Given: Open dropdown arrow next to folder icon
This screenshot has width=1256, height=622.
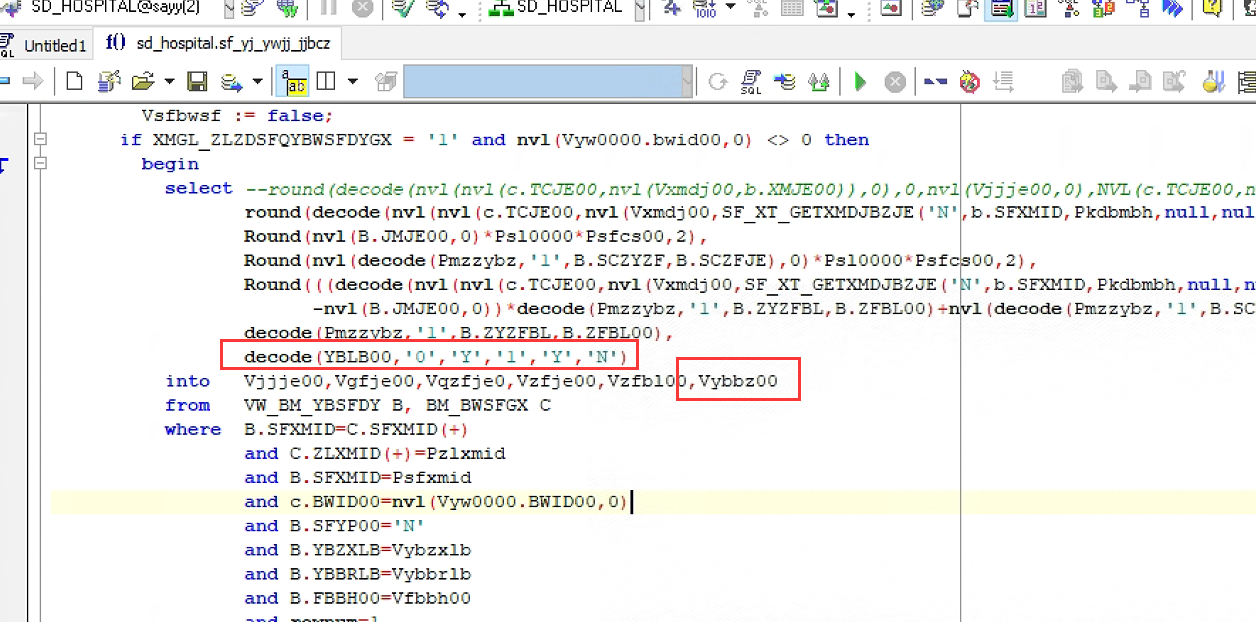Looking at the screenshot, I should click(x=169, y=81).
